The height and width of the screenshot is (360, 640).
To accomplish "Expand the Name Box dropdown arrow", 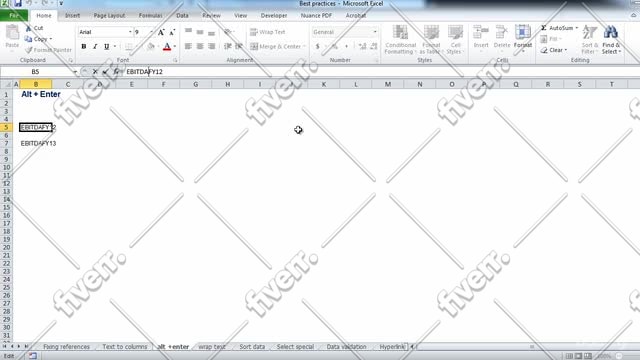I will coord(75,72).
